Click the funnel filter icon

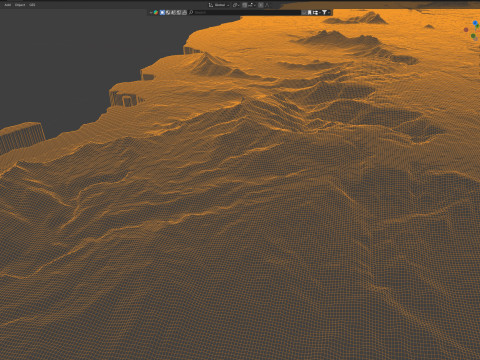pyautogui.click(x=324, y=12)
